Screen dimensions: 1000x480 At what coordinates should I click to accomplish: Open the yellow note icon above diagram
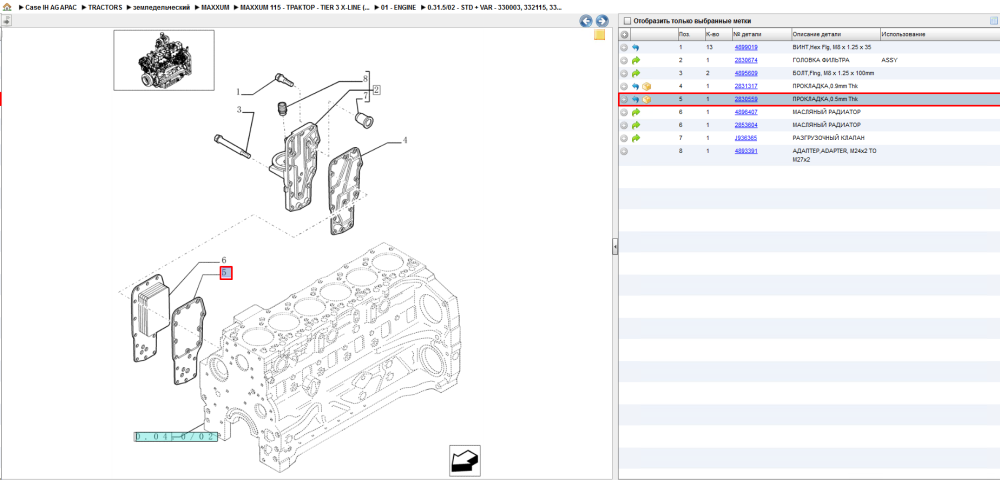point(599,36)
